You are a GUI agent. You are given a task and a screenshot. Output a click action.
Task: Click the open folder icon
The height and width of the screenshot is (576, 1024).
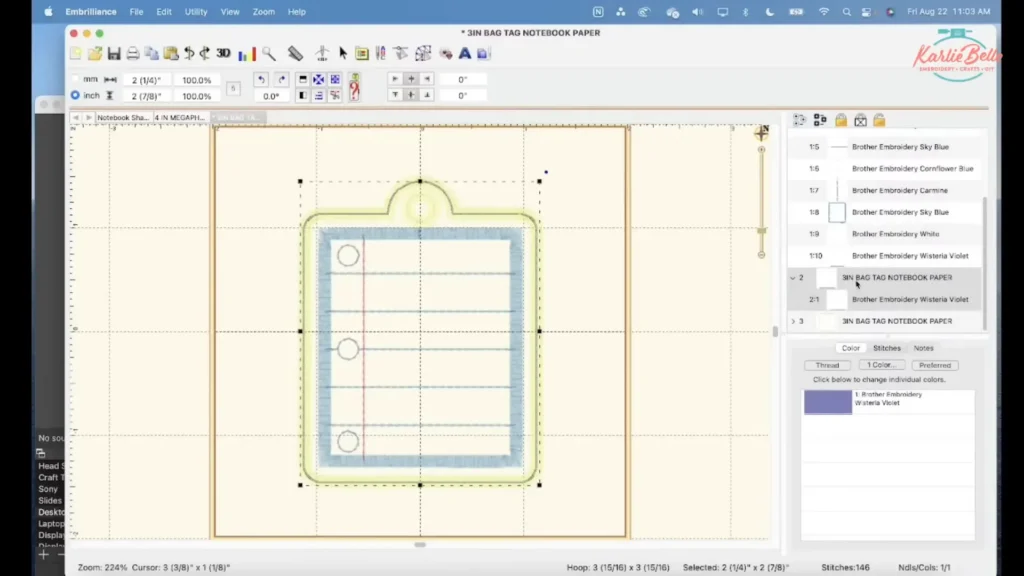(94, 53)
